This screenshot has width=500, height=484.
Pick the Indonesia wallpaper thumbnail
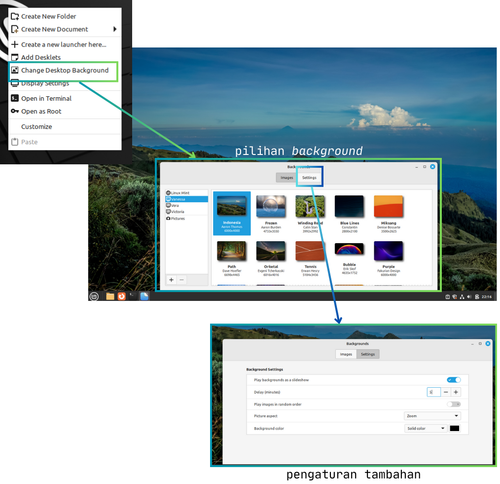click(232, 213)
